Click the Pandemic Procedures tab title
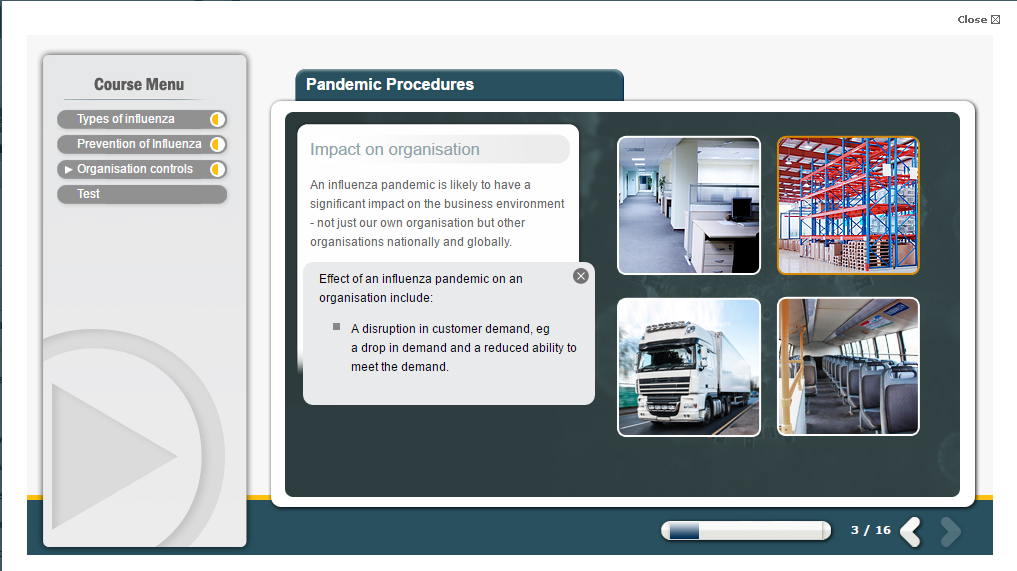The image size is (1017, 571). click(x=390, y=85)
